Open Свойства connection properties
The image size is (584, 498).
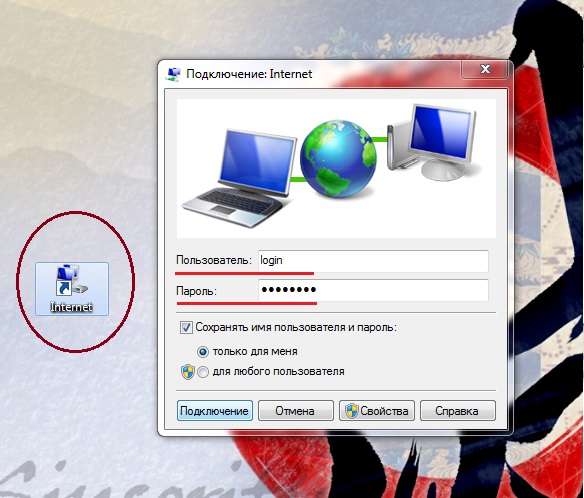377,410
